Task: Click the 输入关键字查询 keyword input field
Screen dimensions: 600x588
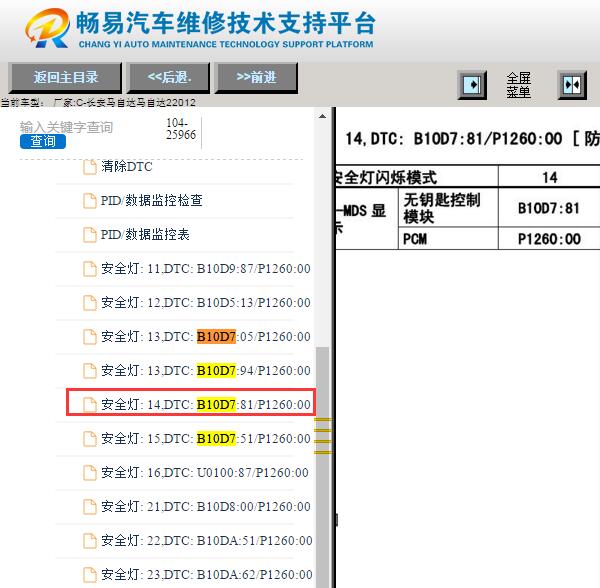Action: (66, 127)
